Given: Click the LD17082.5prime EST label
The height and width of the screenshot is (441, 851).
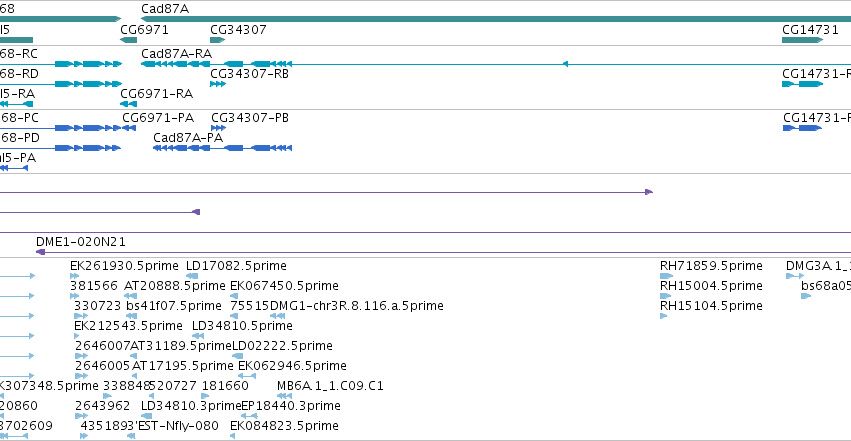Looking at the screenshot, I should (236, 266).
